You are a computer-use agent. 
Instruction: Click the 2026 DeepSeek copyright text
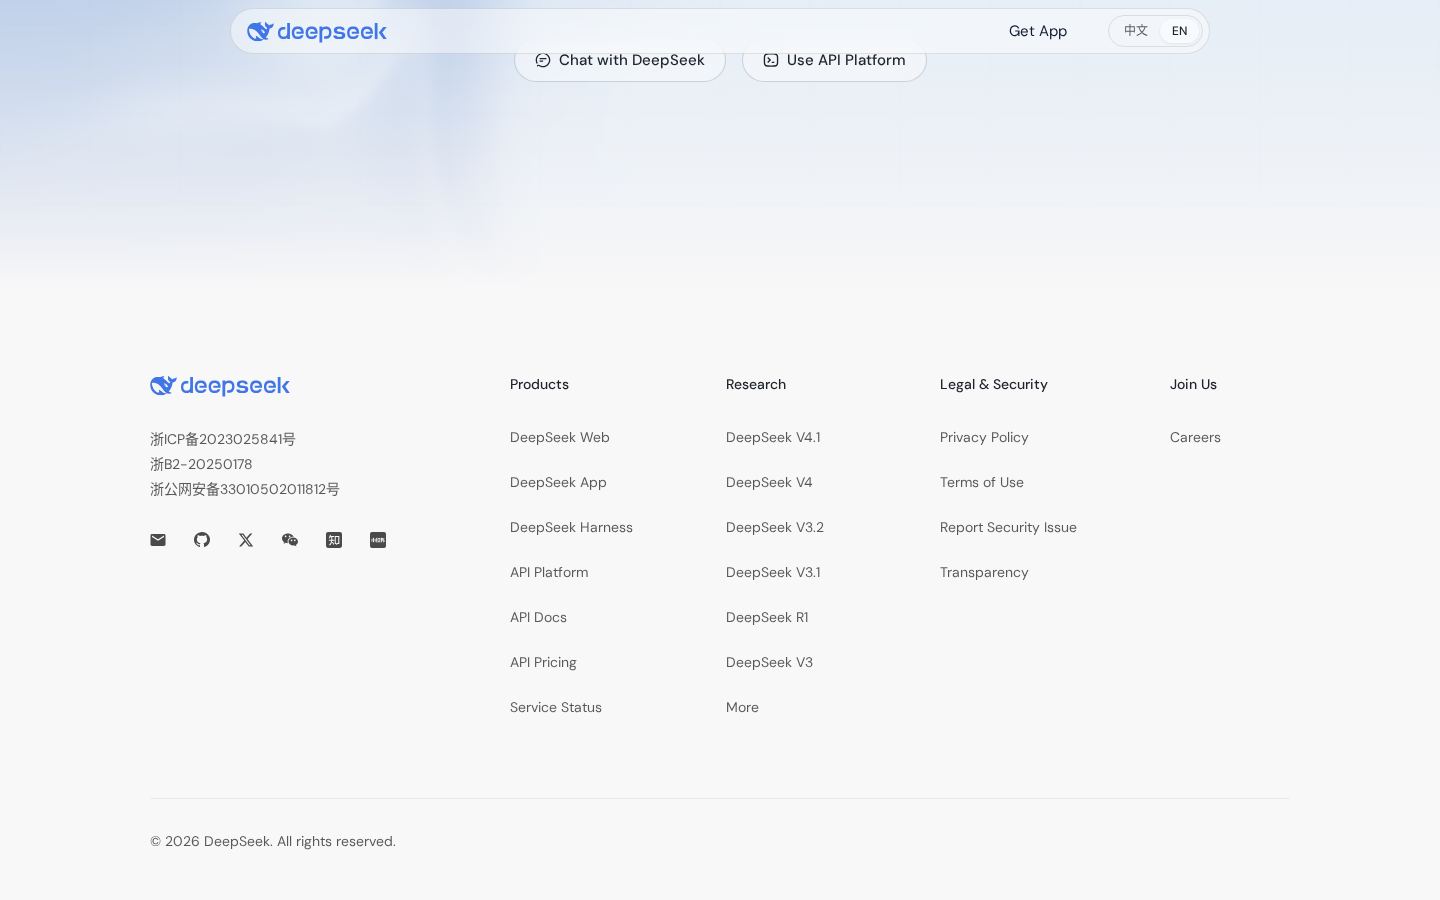pos(273,841)
